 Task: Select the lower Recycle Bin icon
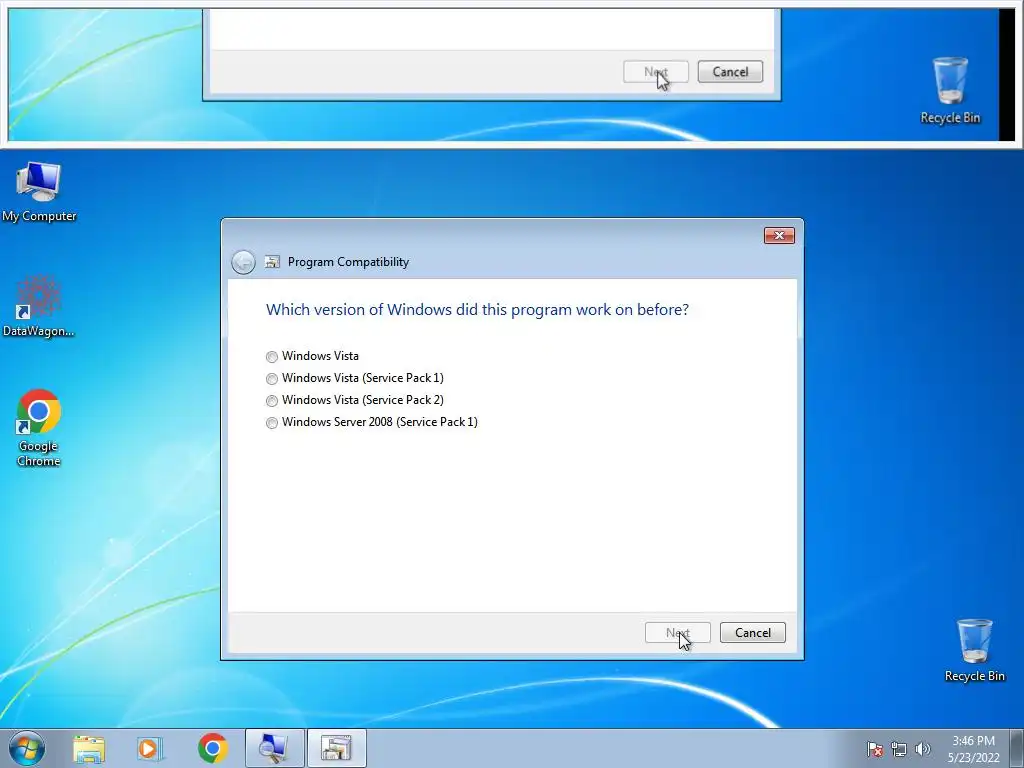coord(974,650)
